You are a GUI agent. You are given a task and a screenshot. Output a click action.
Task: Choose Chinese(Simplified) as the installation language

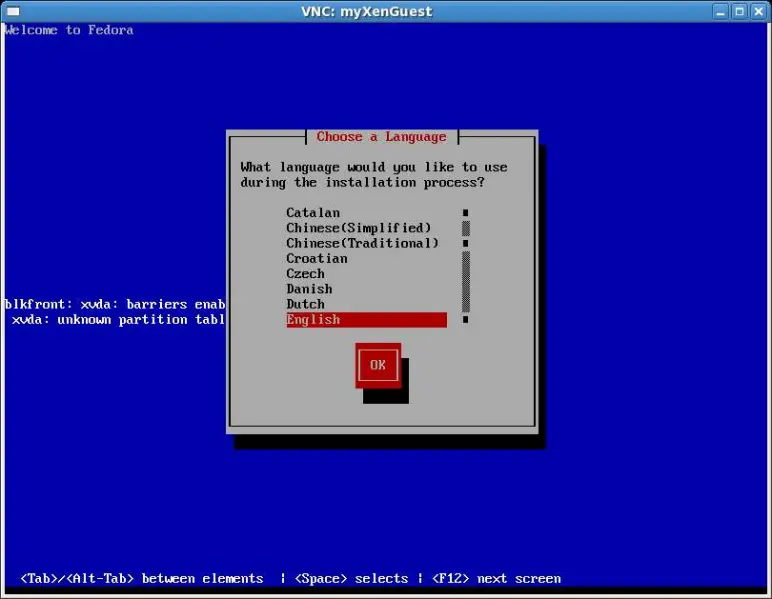pyautogui.click(x=358, y=228)
